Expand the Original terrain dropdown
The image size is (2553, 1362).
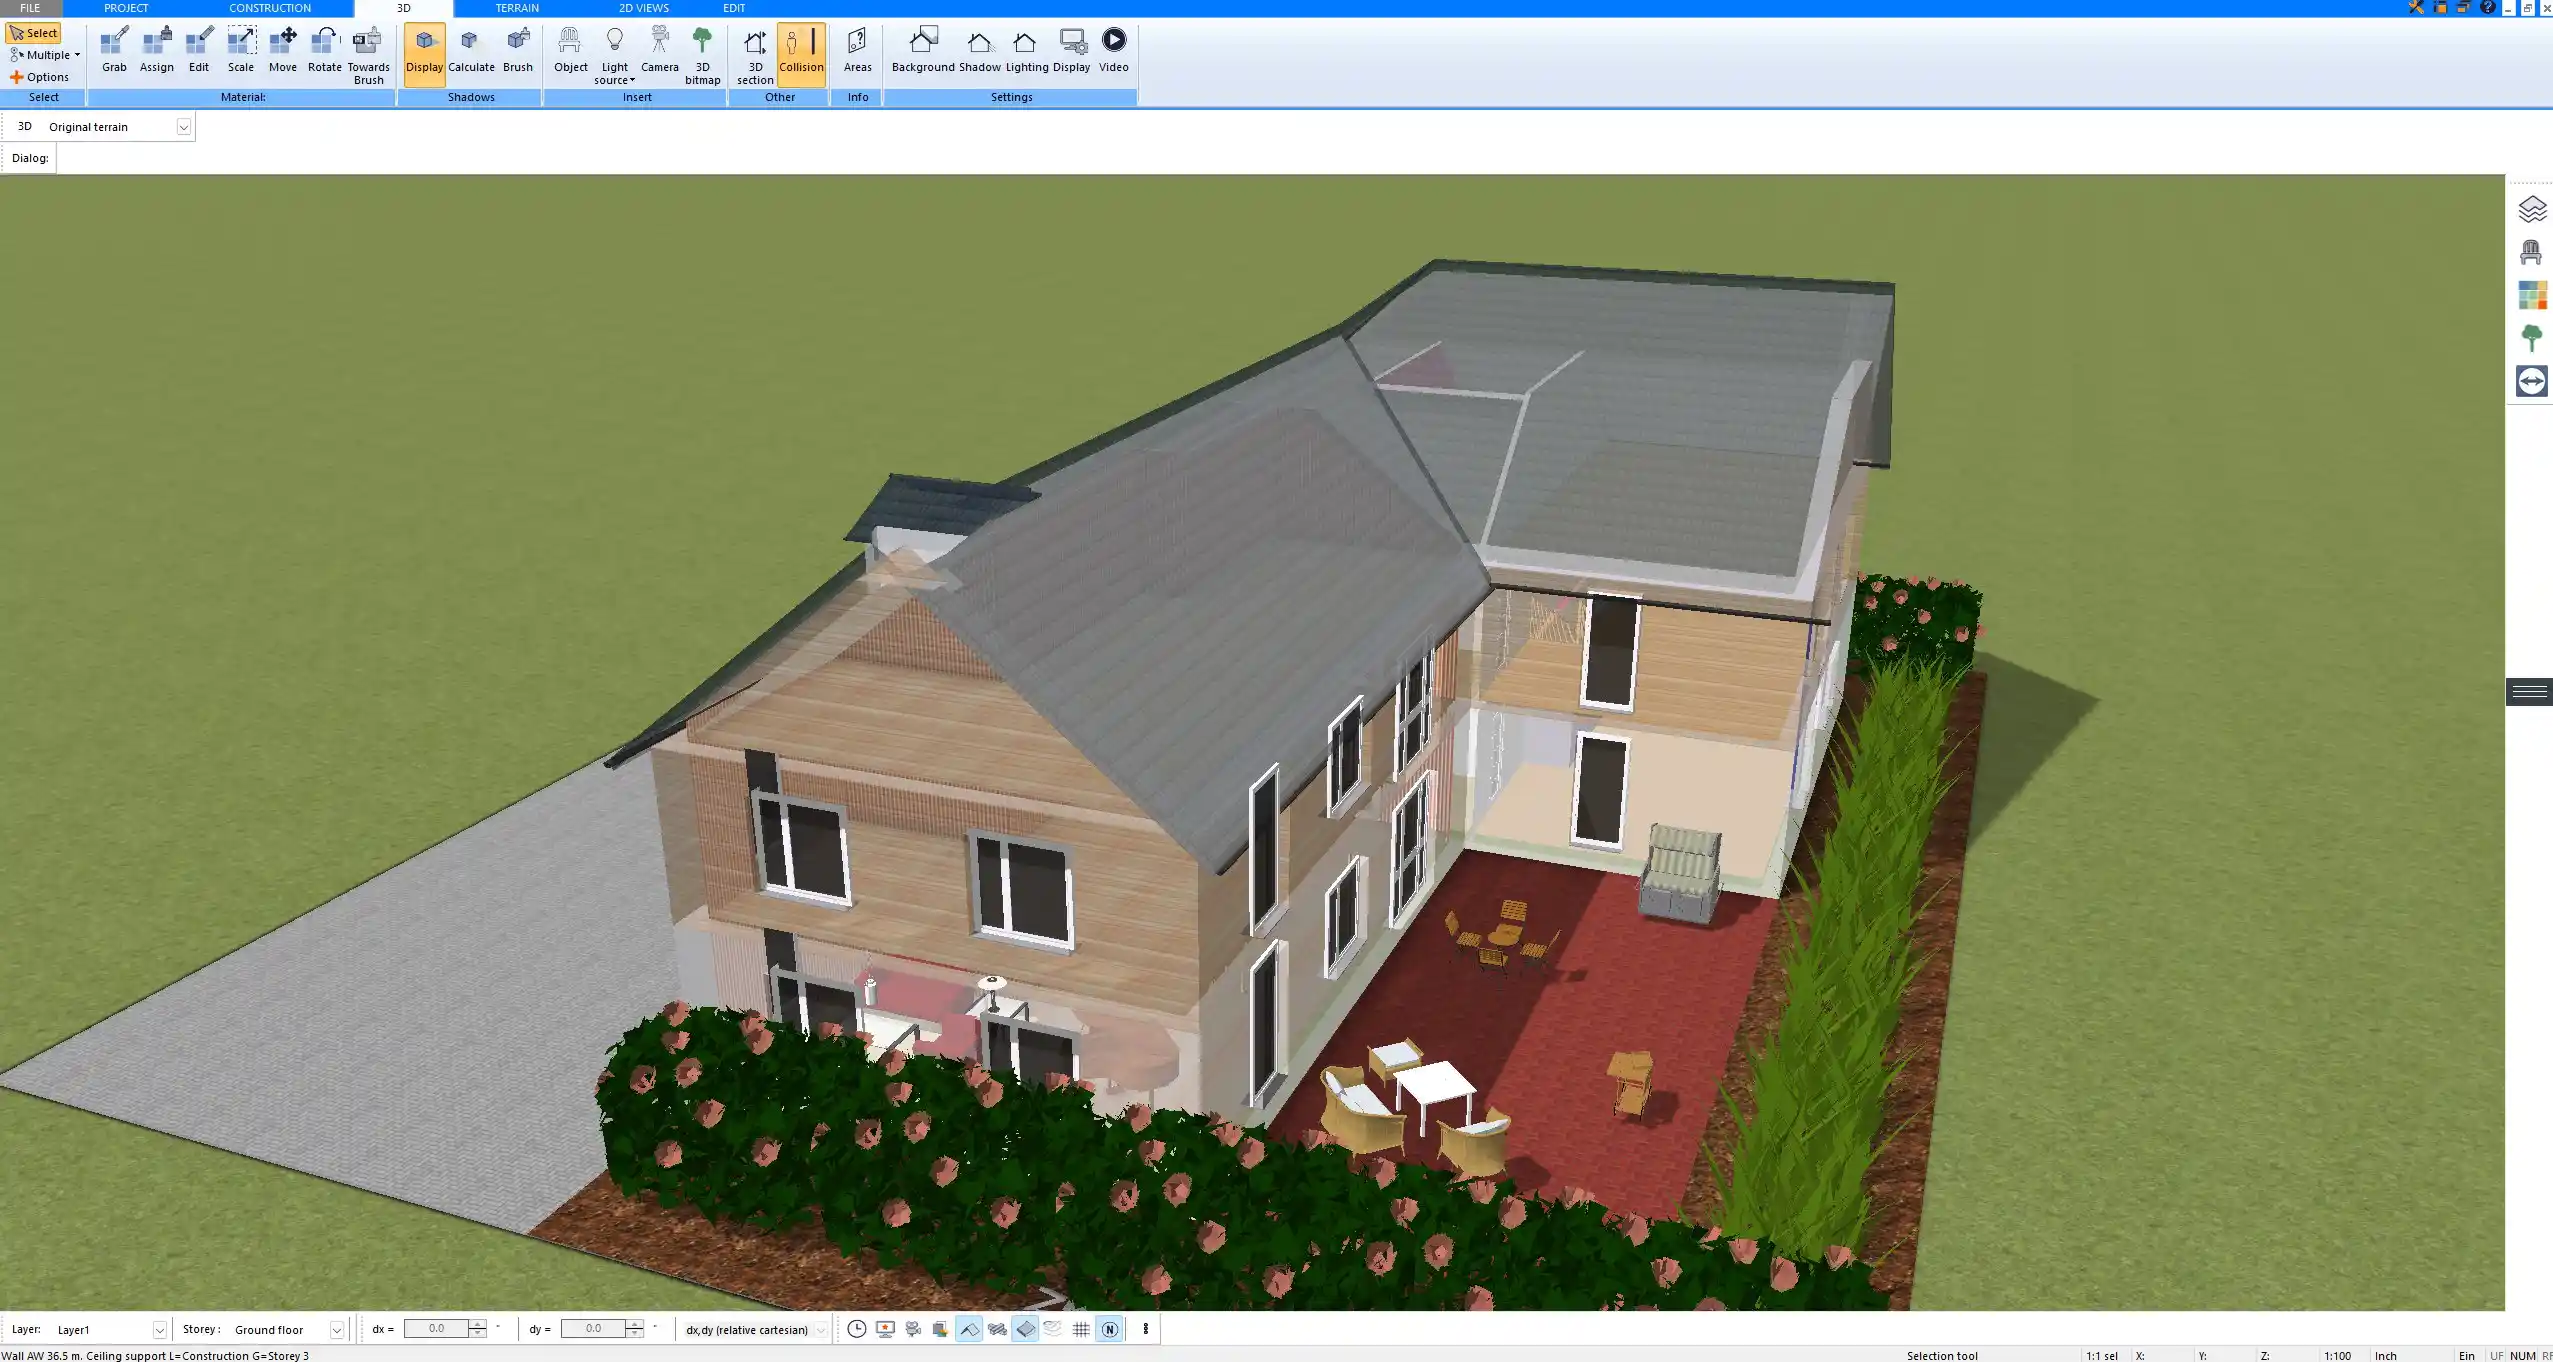(183, 127)
